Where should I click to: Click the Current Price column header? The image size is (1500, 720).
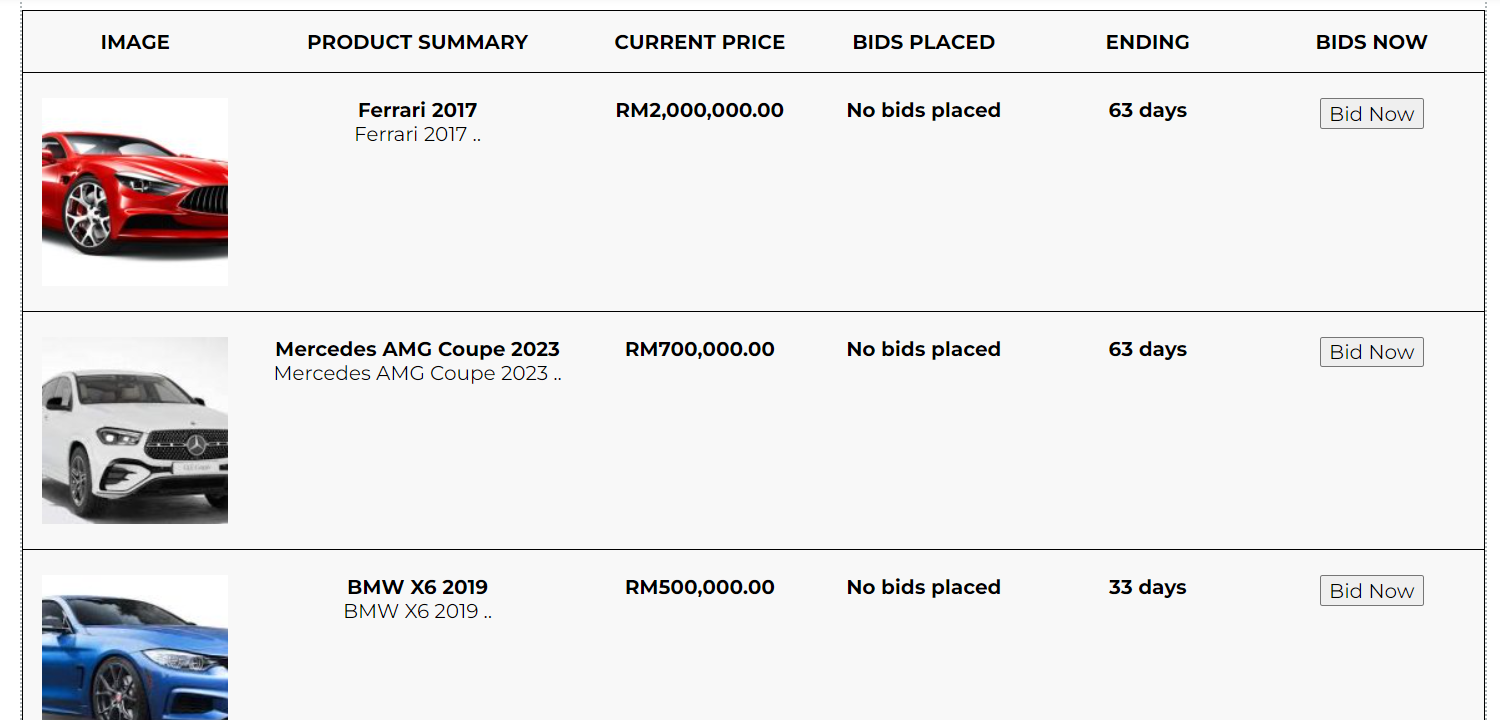pos(699,42)
